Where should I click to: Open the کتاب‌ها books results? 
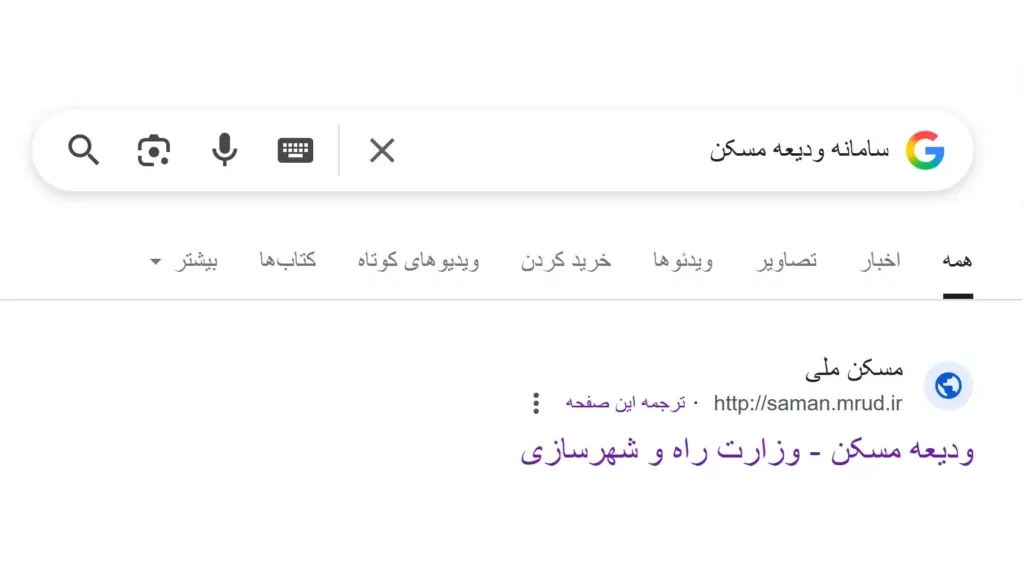287,259
